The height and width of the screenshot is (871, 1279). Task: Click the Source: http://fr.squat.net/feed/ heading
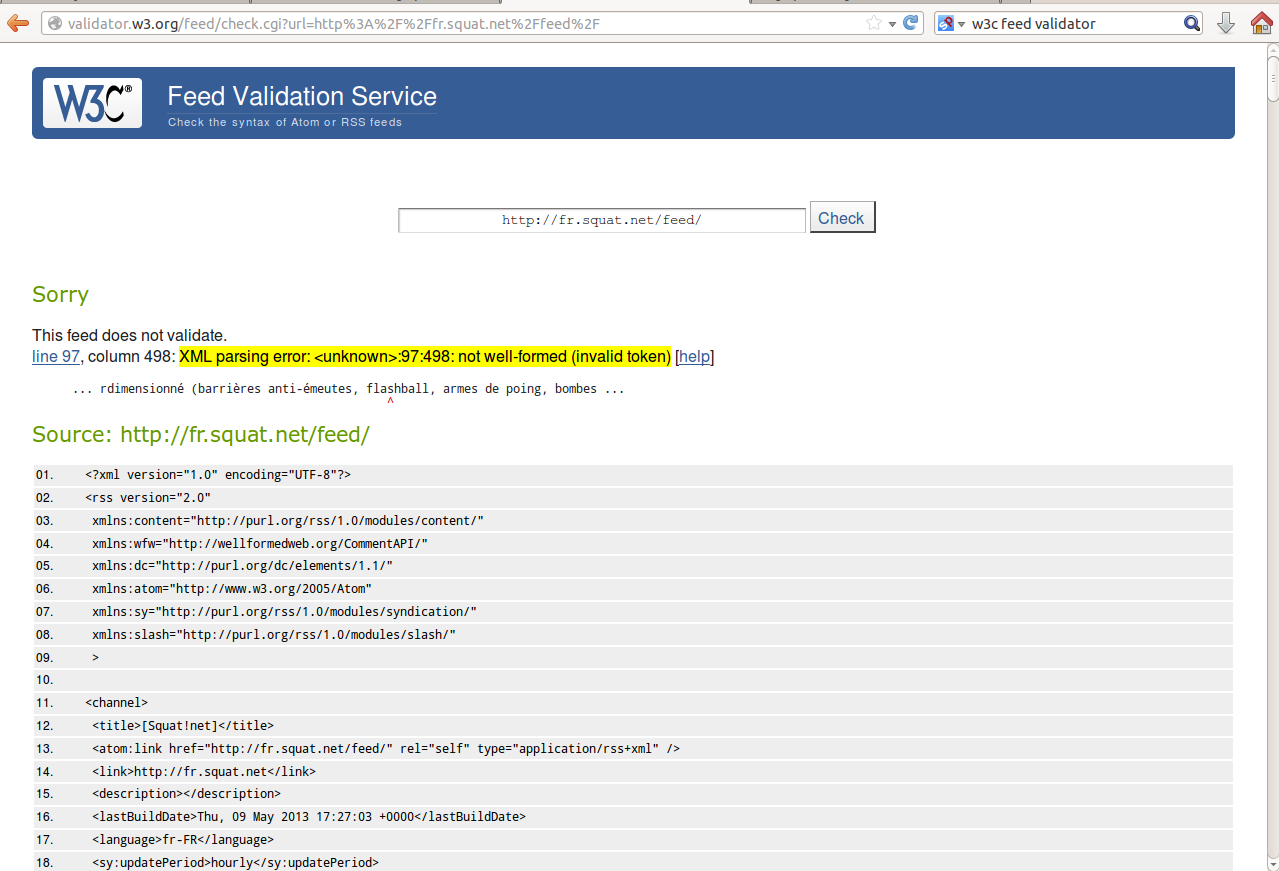201,434
